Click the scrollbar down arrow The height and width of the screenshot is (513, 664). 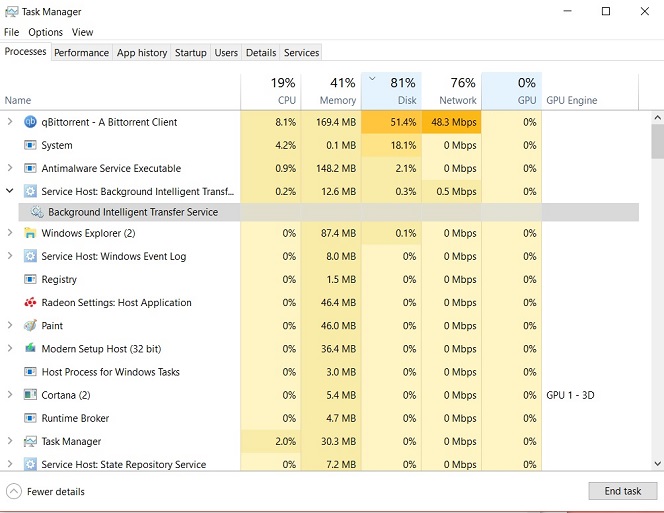[x=657, y=464]
